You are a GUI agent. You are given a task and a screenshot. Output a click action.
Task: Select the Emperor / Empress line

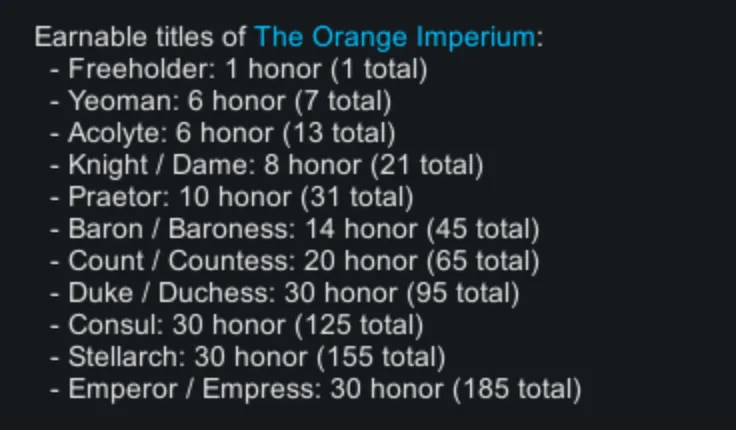click(324, 389)
